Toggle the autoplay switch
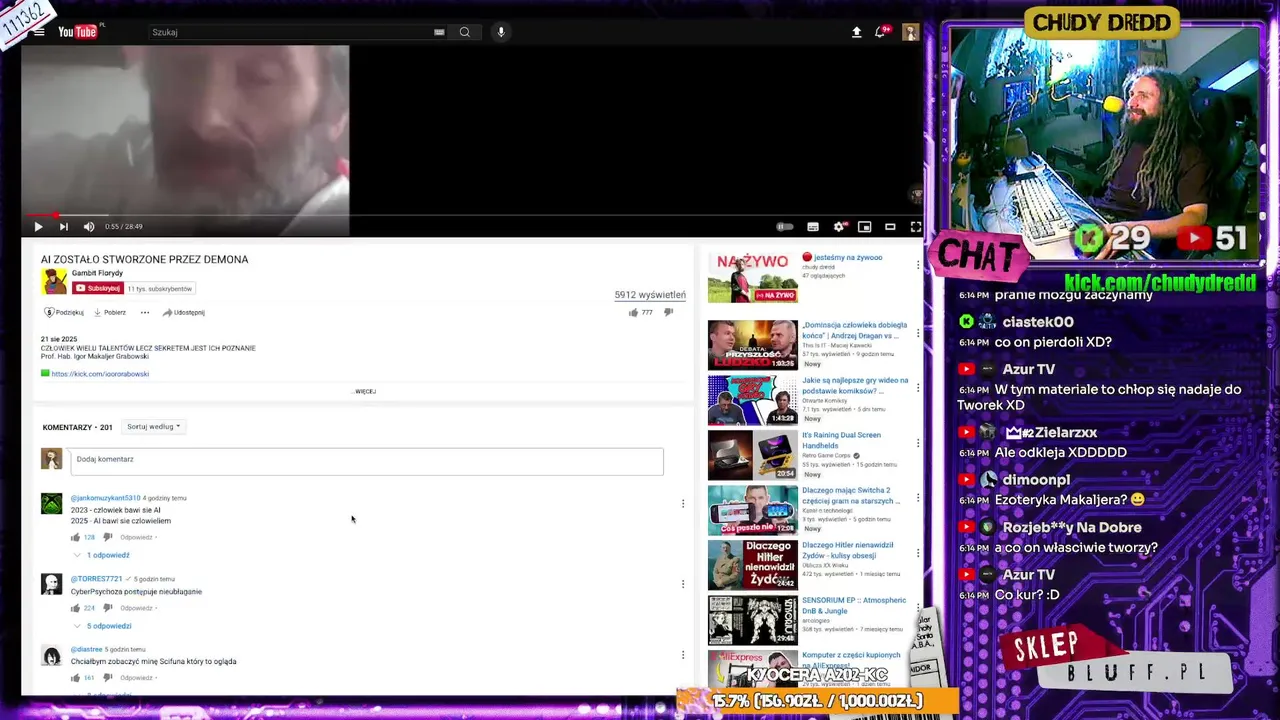The image size is (1280, 720). [x=785, y=227]
